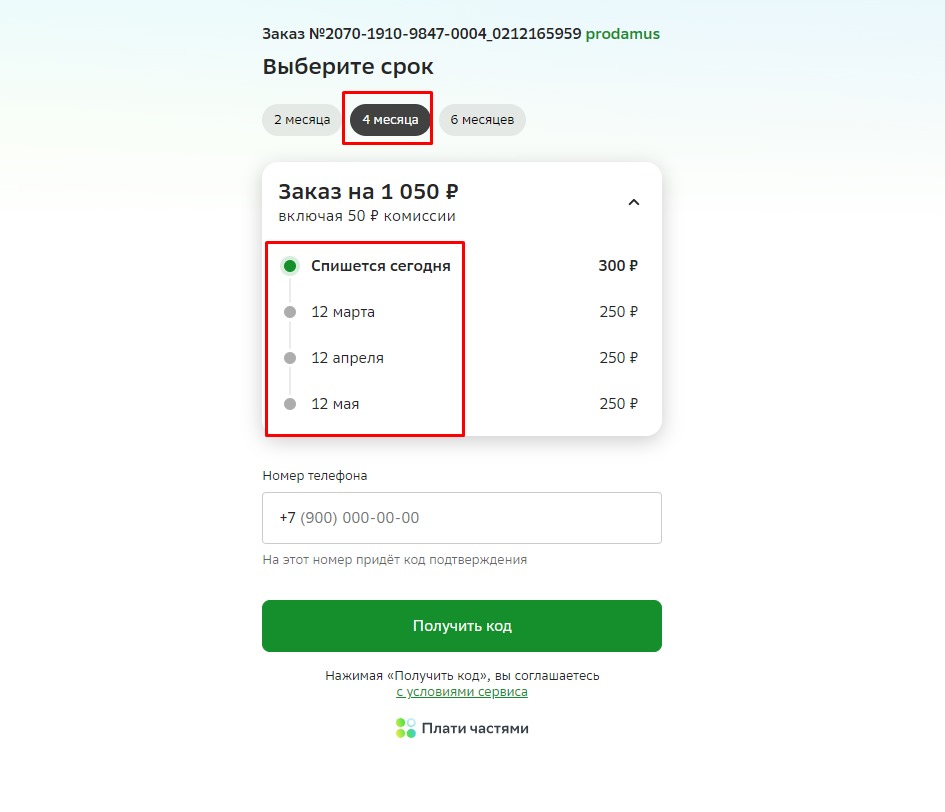This screenshot has height=812, width=945.
Task: Choose the 6 месяцев term option
Action: (482, 119)
